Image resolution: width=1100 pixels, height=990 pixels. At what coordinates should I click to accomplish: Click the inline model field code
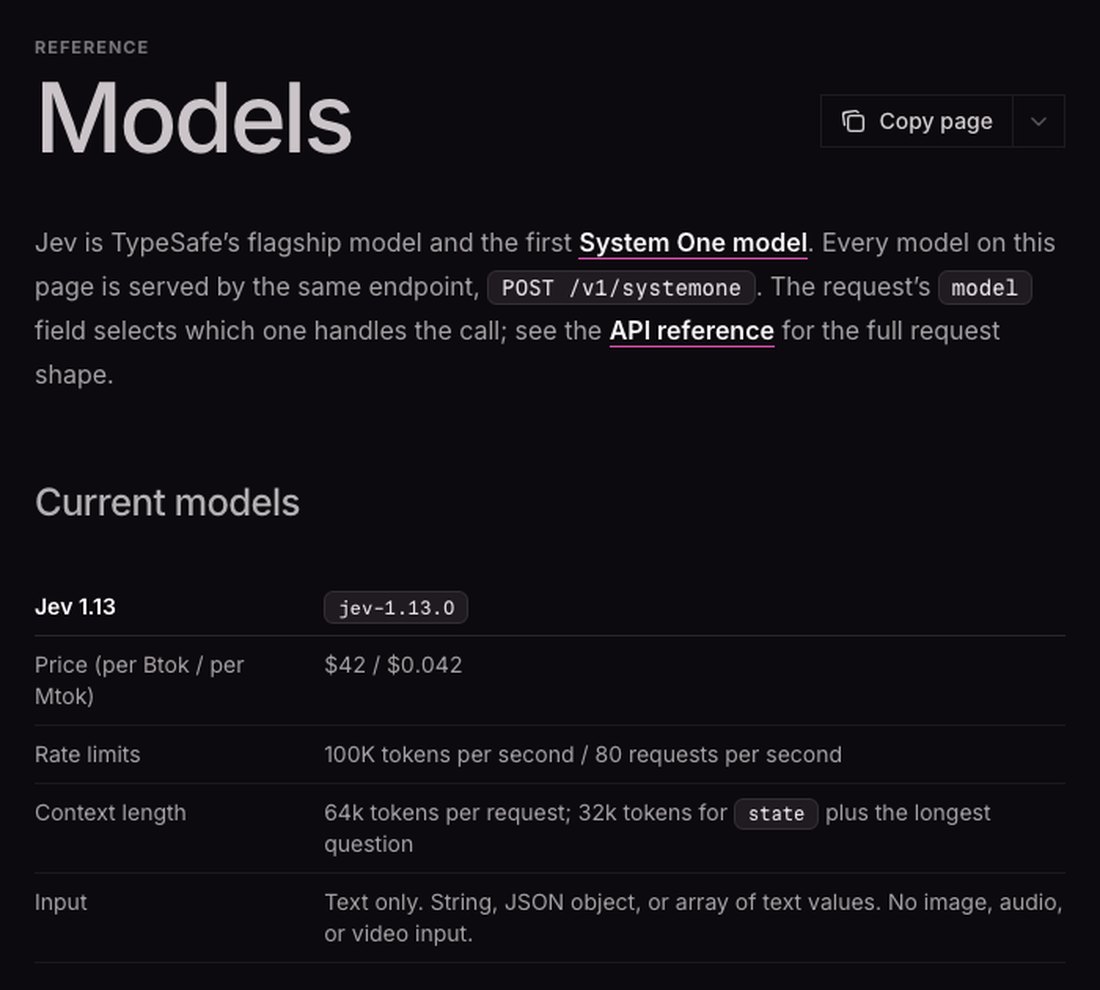pyautogui.click(x=984, y=288)
